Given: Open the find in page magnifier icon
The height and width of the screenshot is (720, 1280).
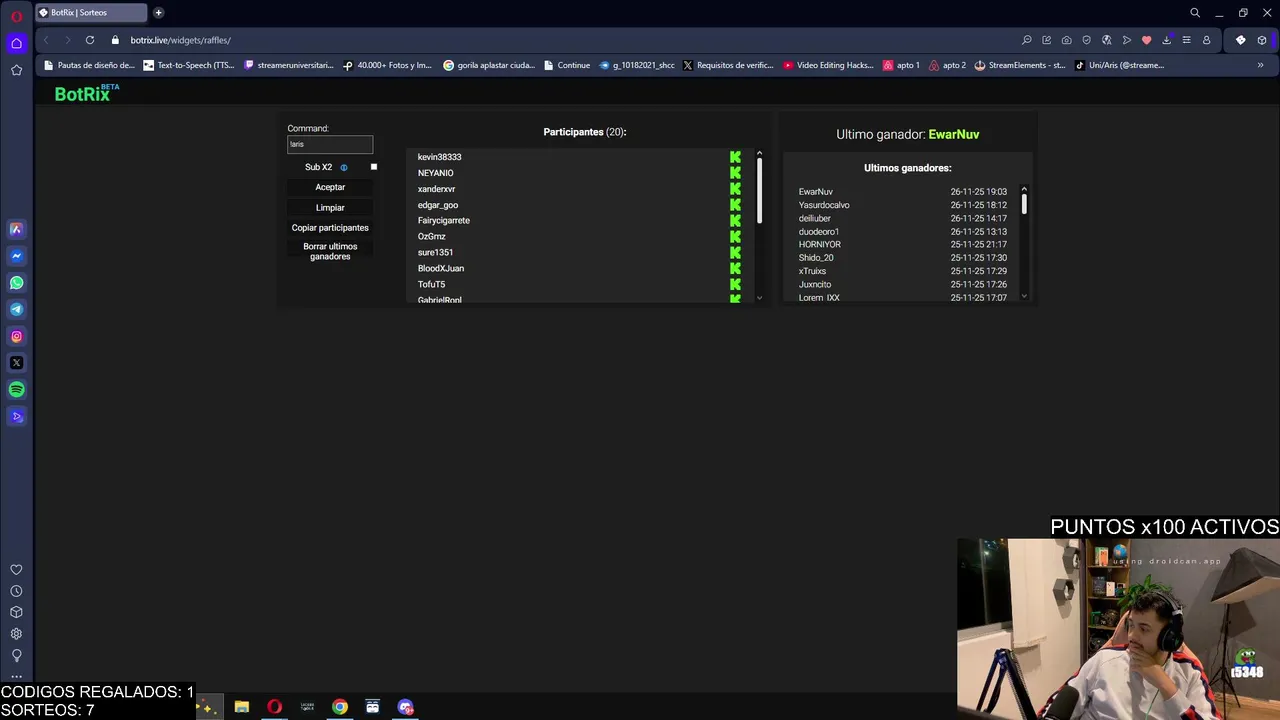Looking at the screenshot, I should tap(1026, 40).
